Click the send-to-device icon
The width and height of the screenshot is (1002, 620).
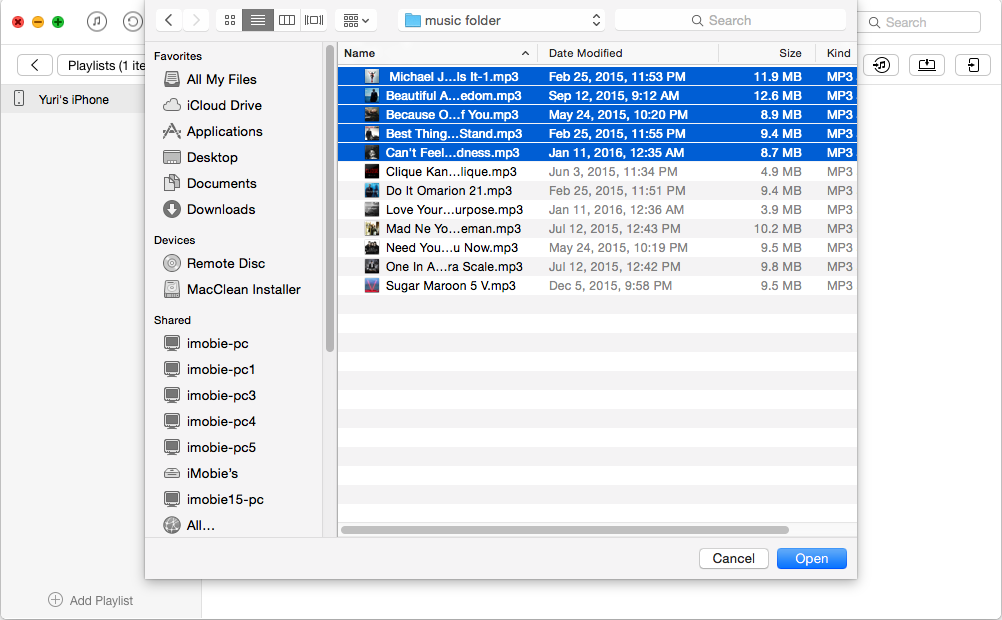[972, 65]
